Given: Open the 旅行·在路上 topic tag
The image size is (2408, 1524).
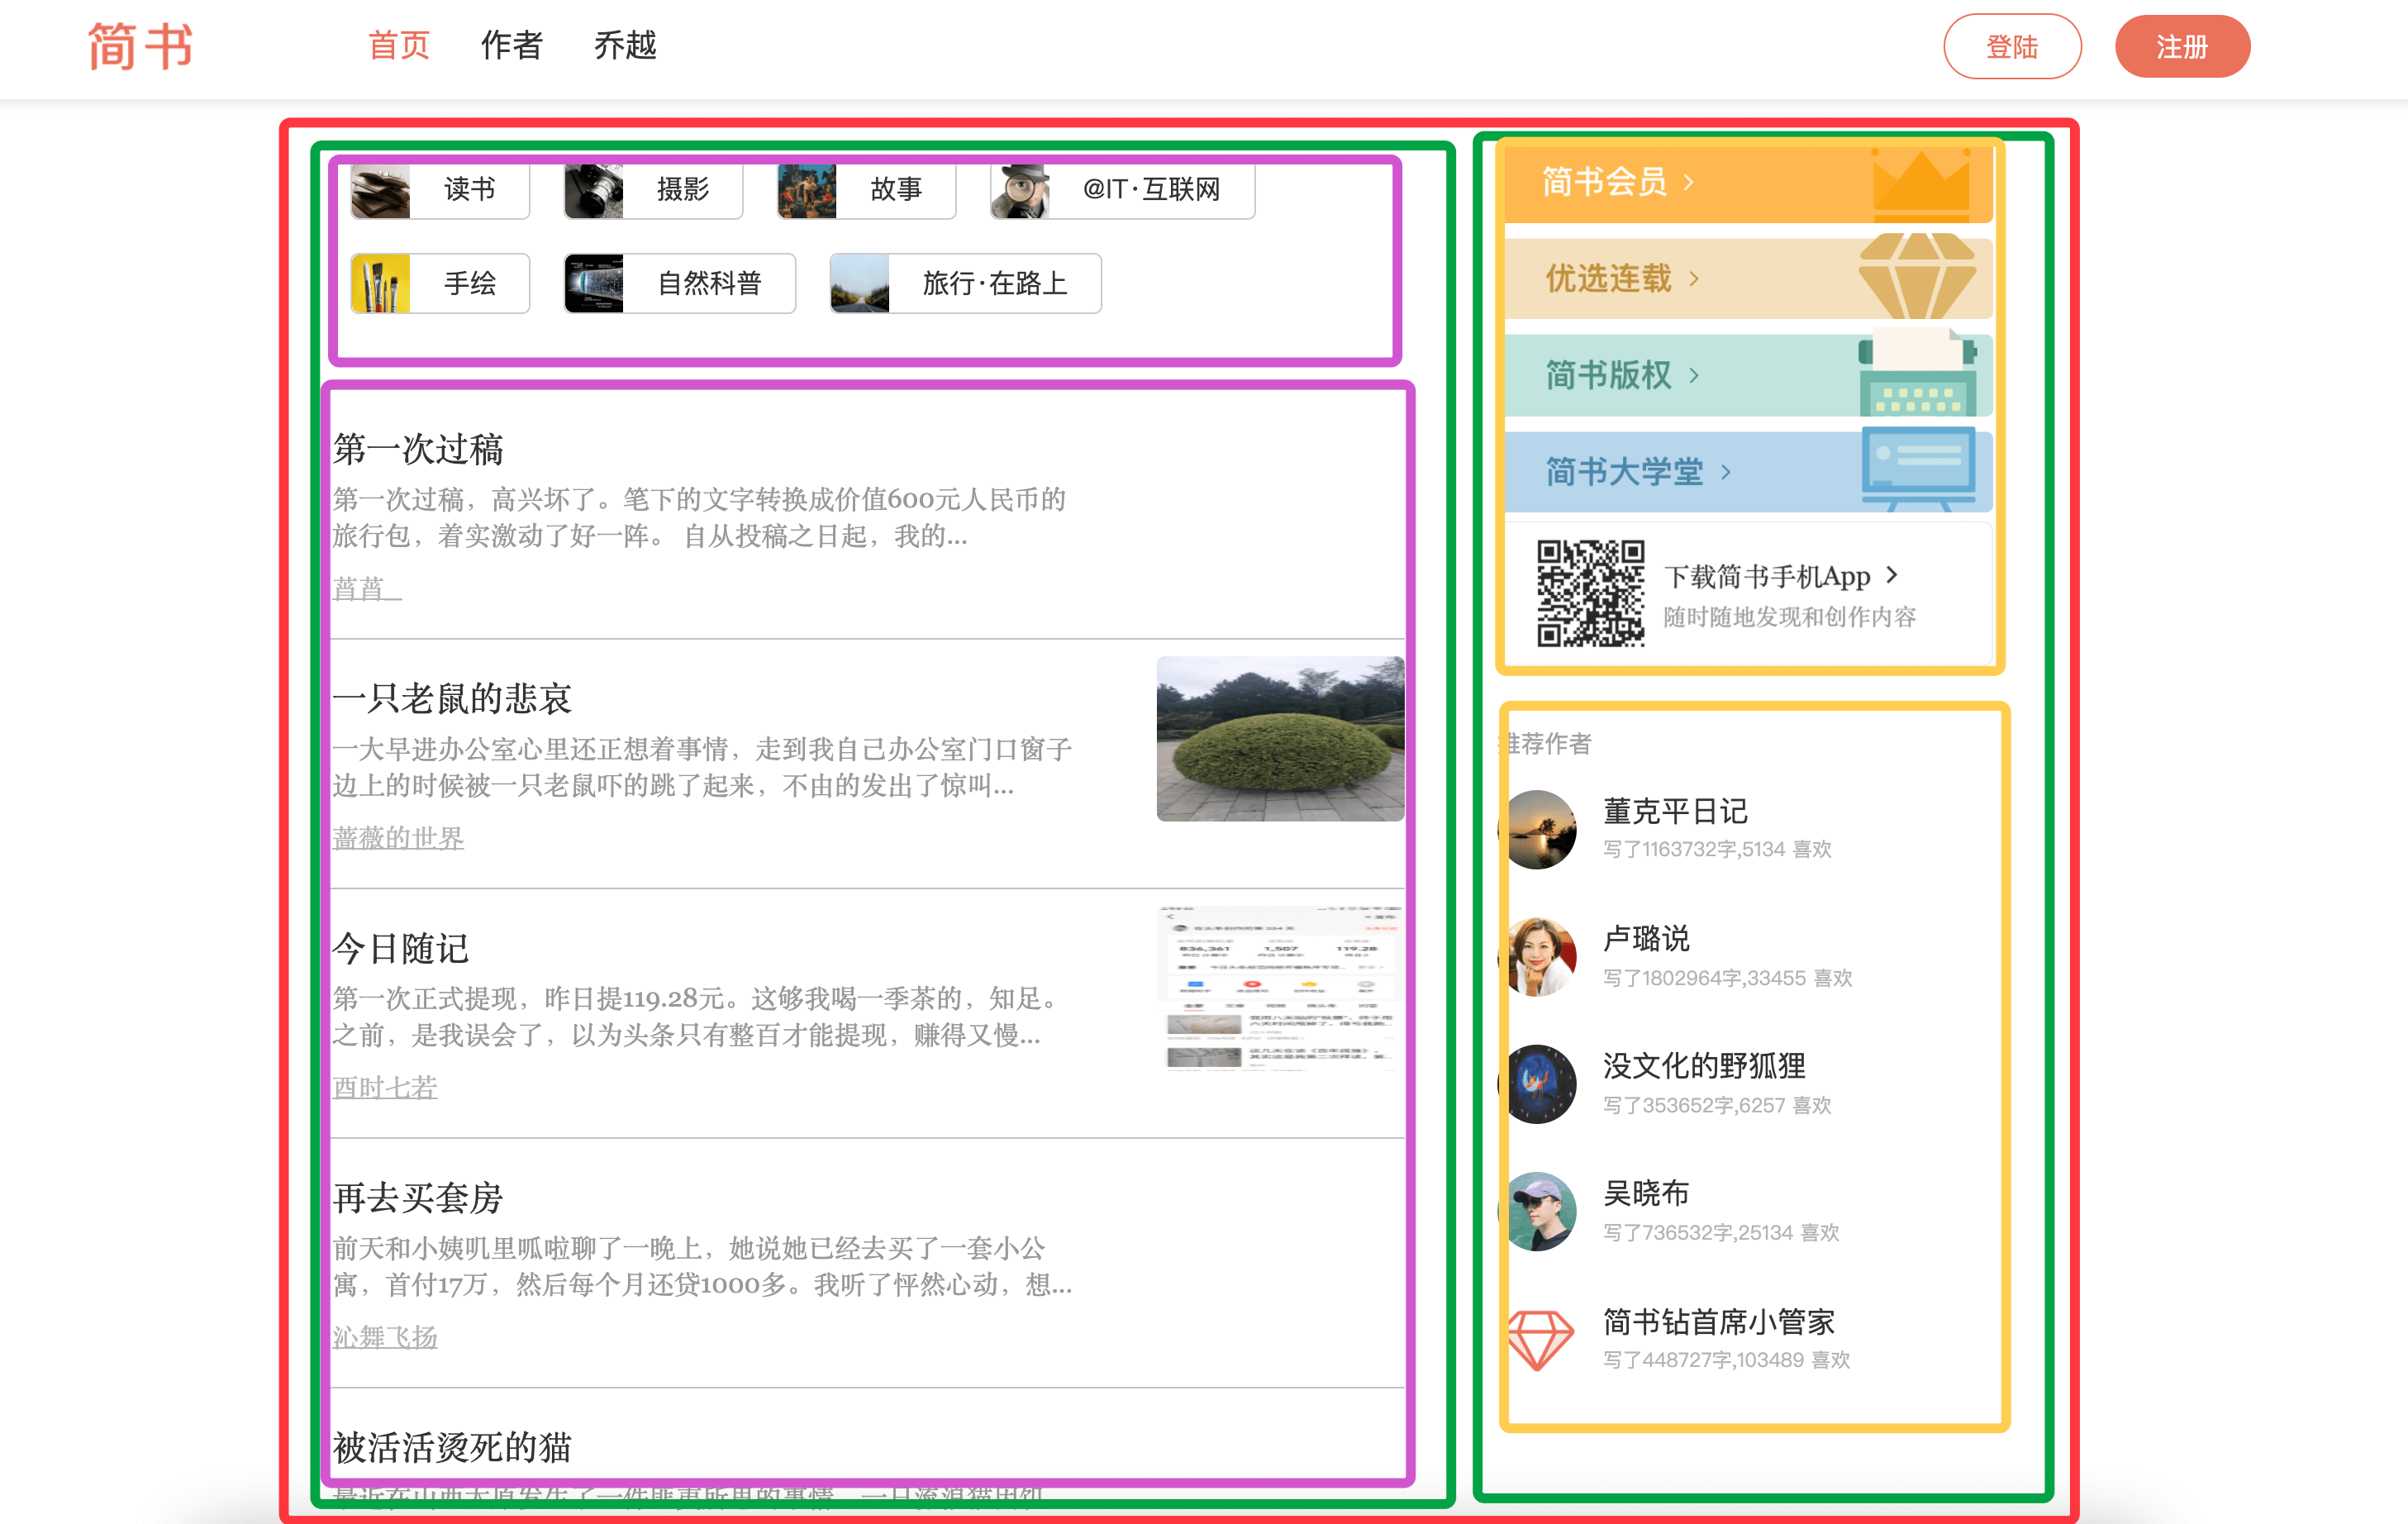Looking at the screenshot, I should 966,284.
